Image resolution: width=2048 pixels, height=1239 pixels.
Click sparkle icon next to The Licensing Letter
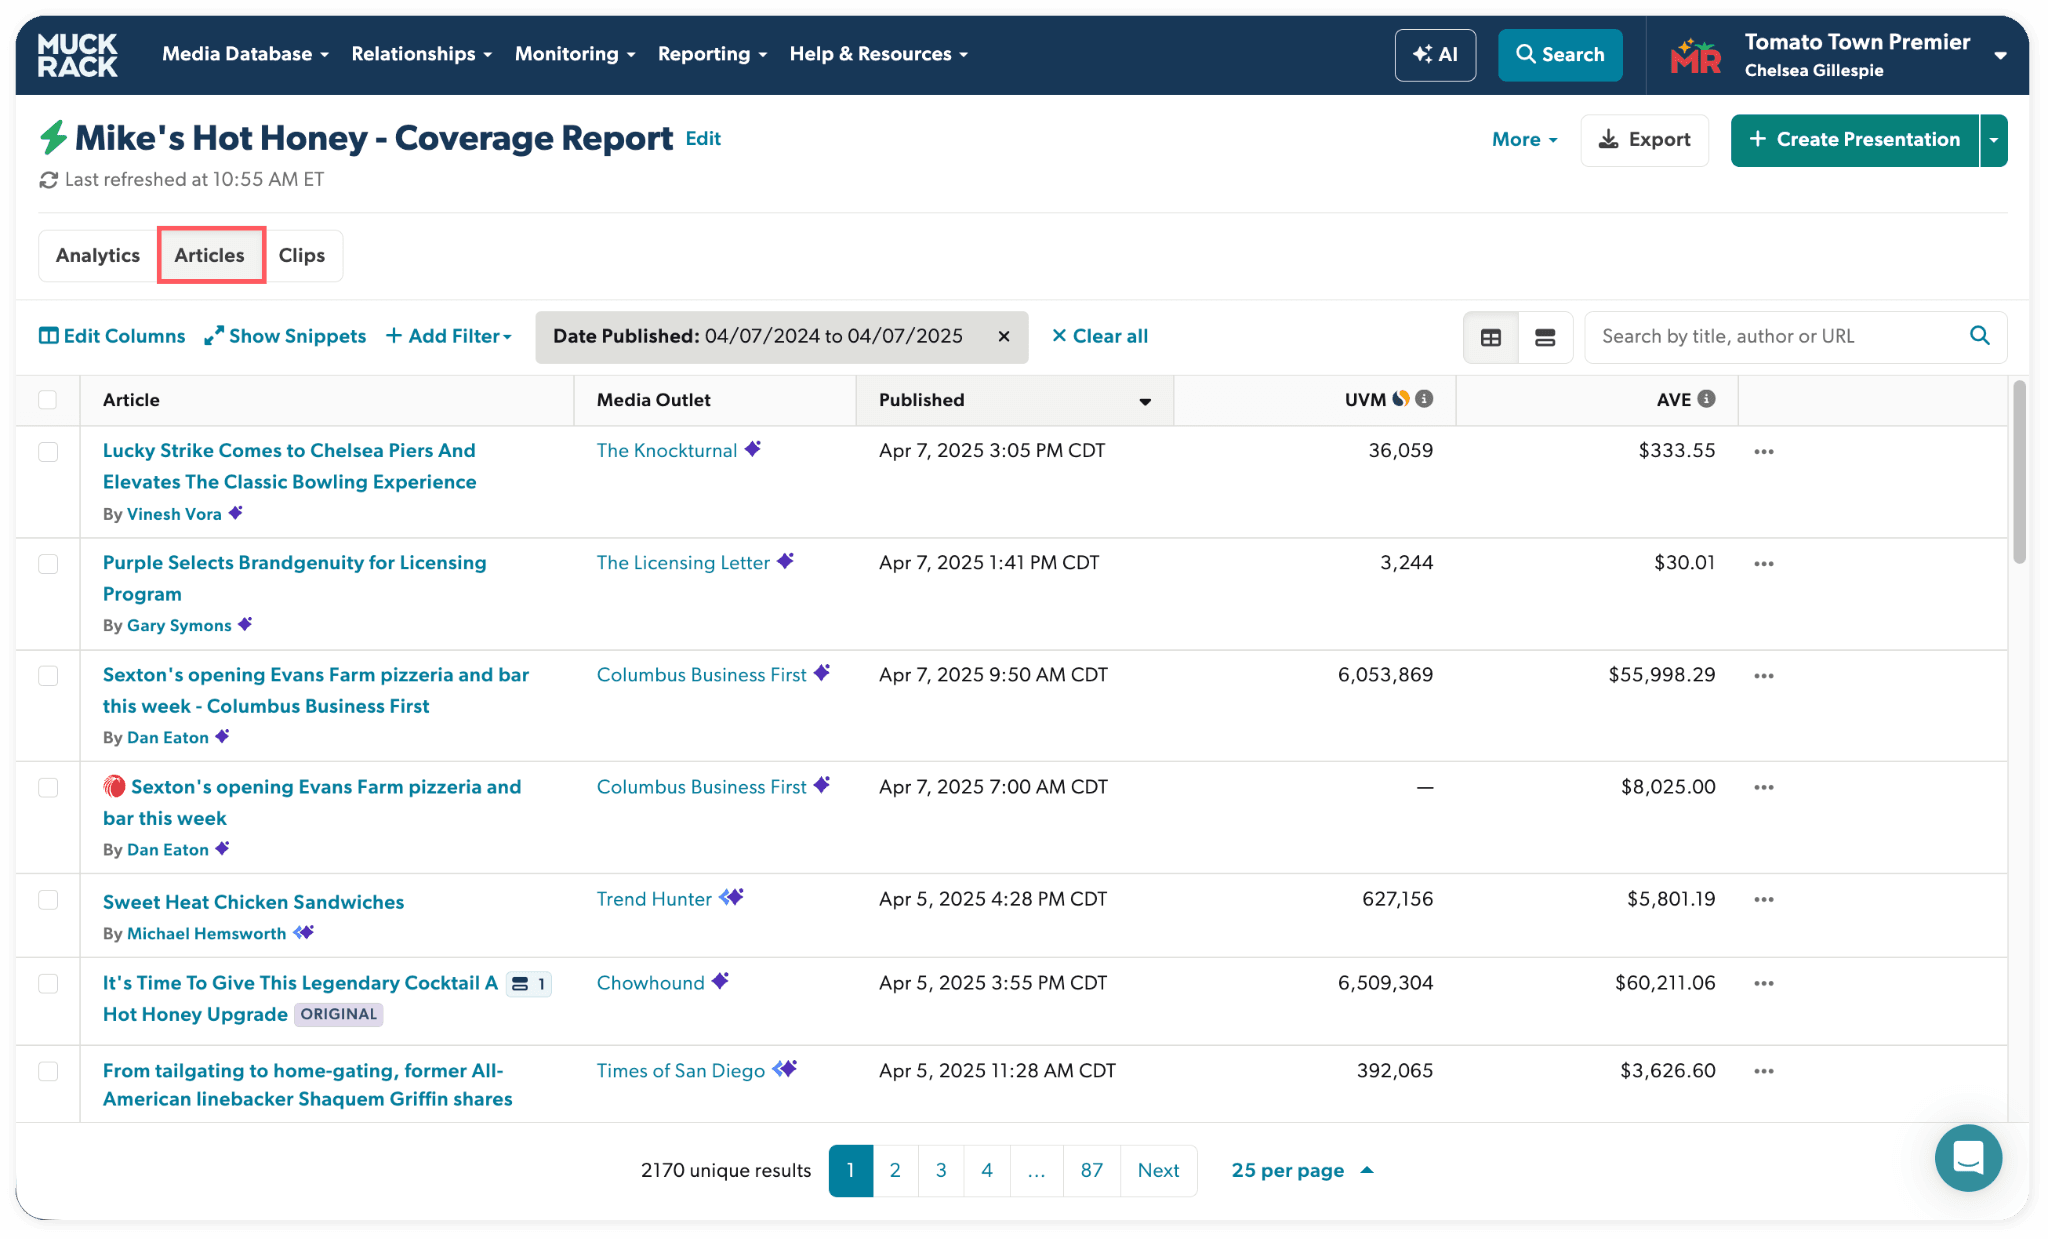(x=786, y=561)
